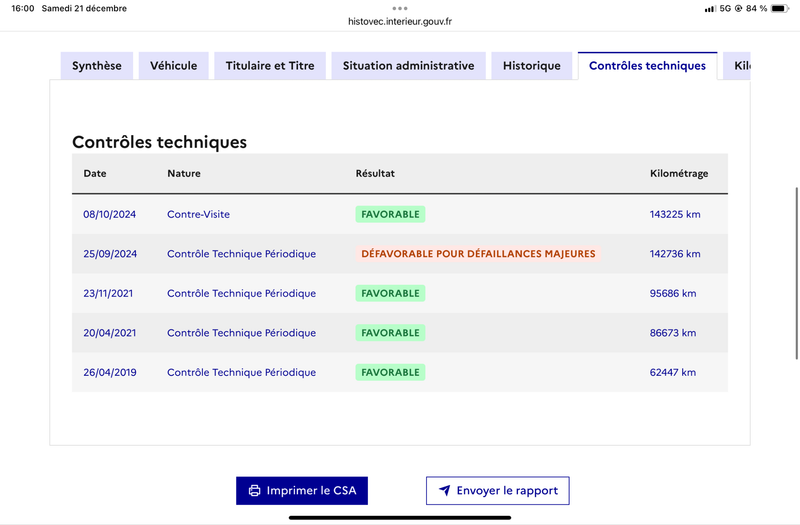Viewport: 800px width, 525px height.
Task: Select the Historique tab
Action: coord(532,66)
